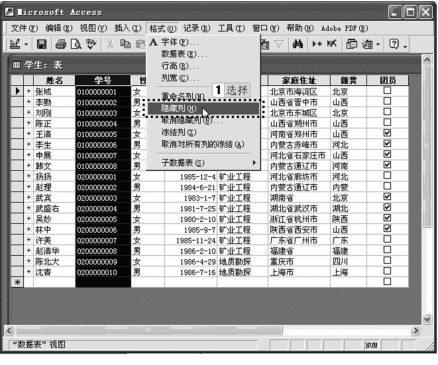The image size is (438, 365).
Task: Expand subdatasheet plus for student 0100000004
Action: coord(29,123)
